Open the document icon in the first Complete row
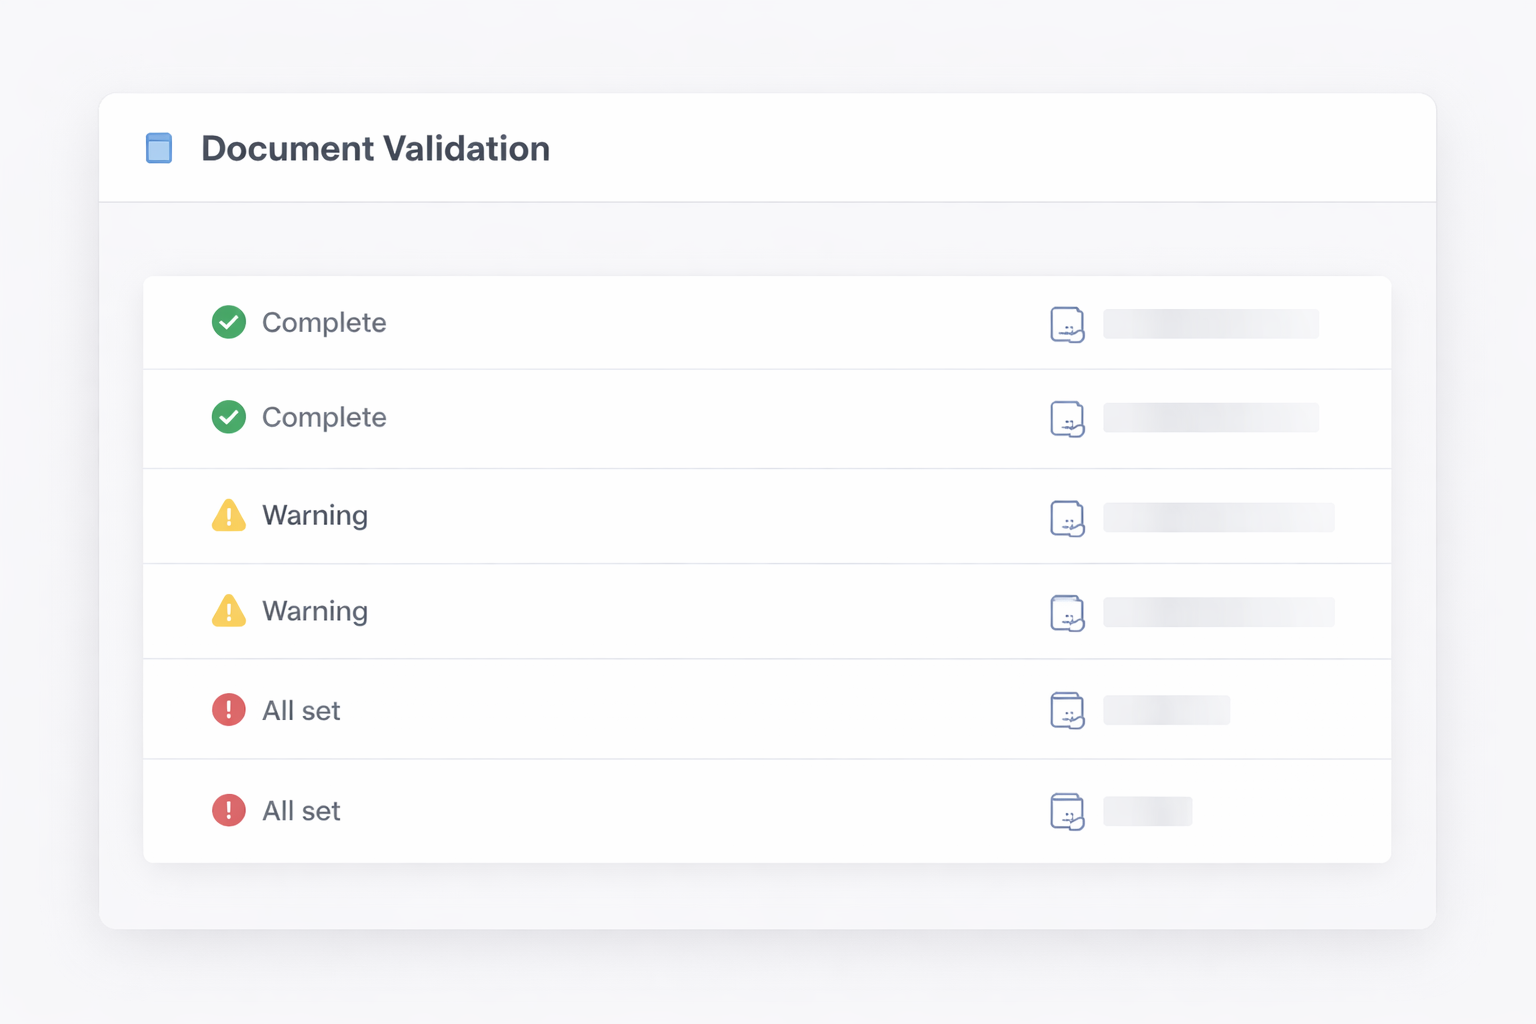Image resolution: width=1536 pixels, height=1024 pixels. 1067,324
